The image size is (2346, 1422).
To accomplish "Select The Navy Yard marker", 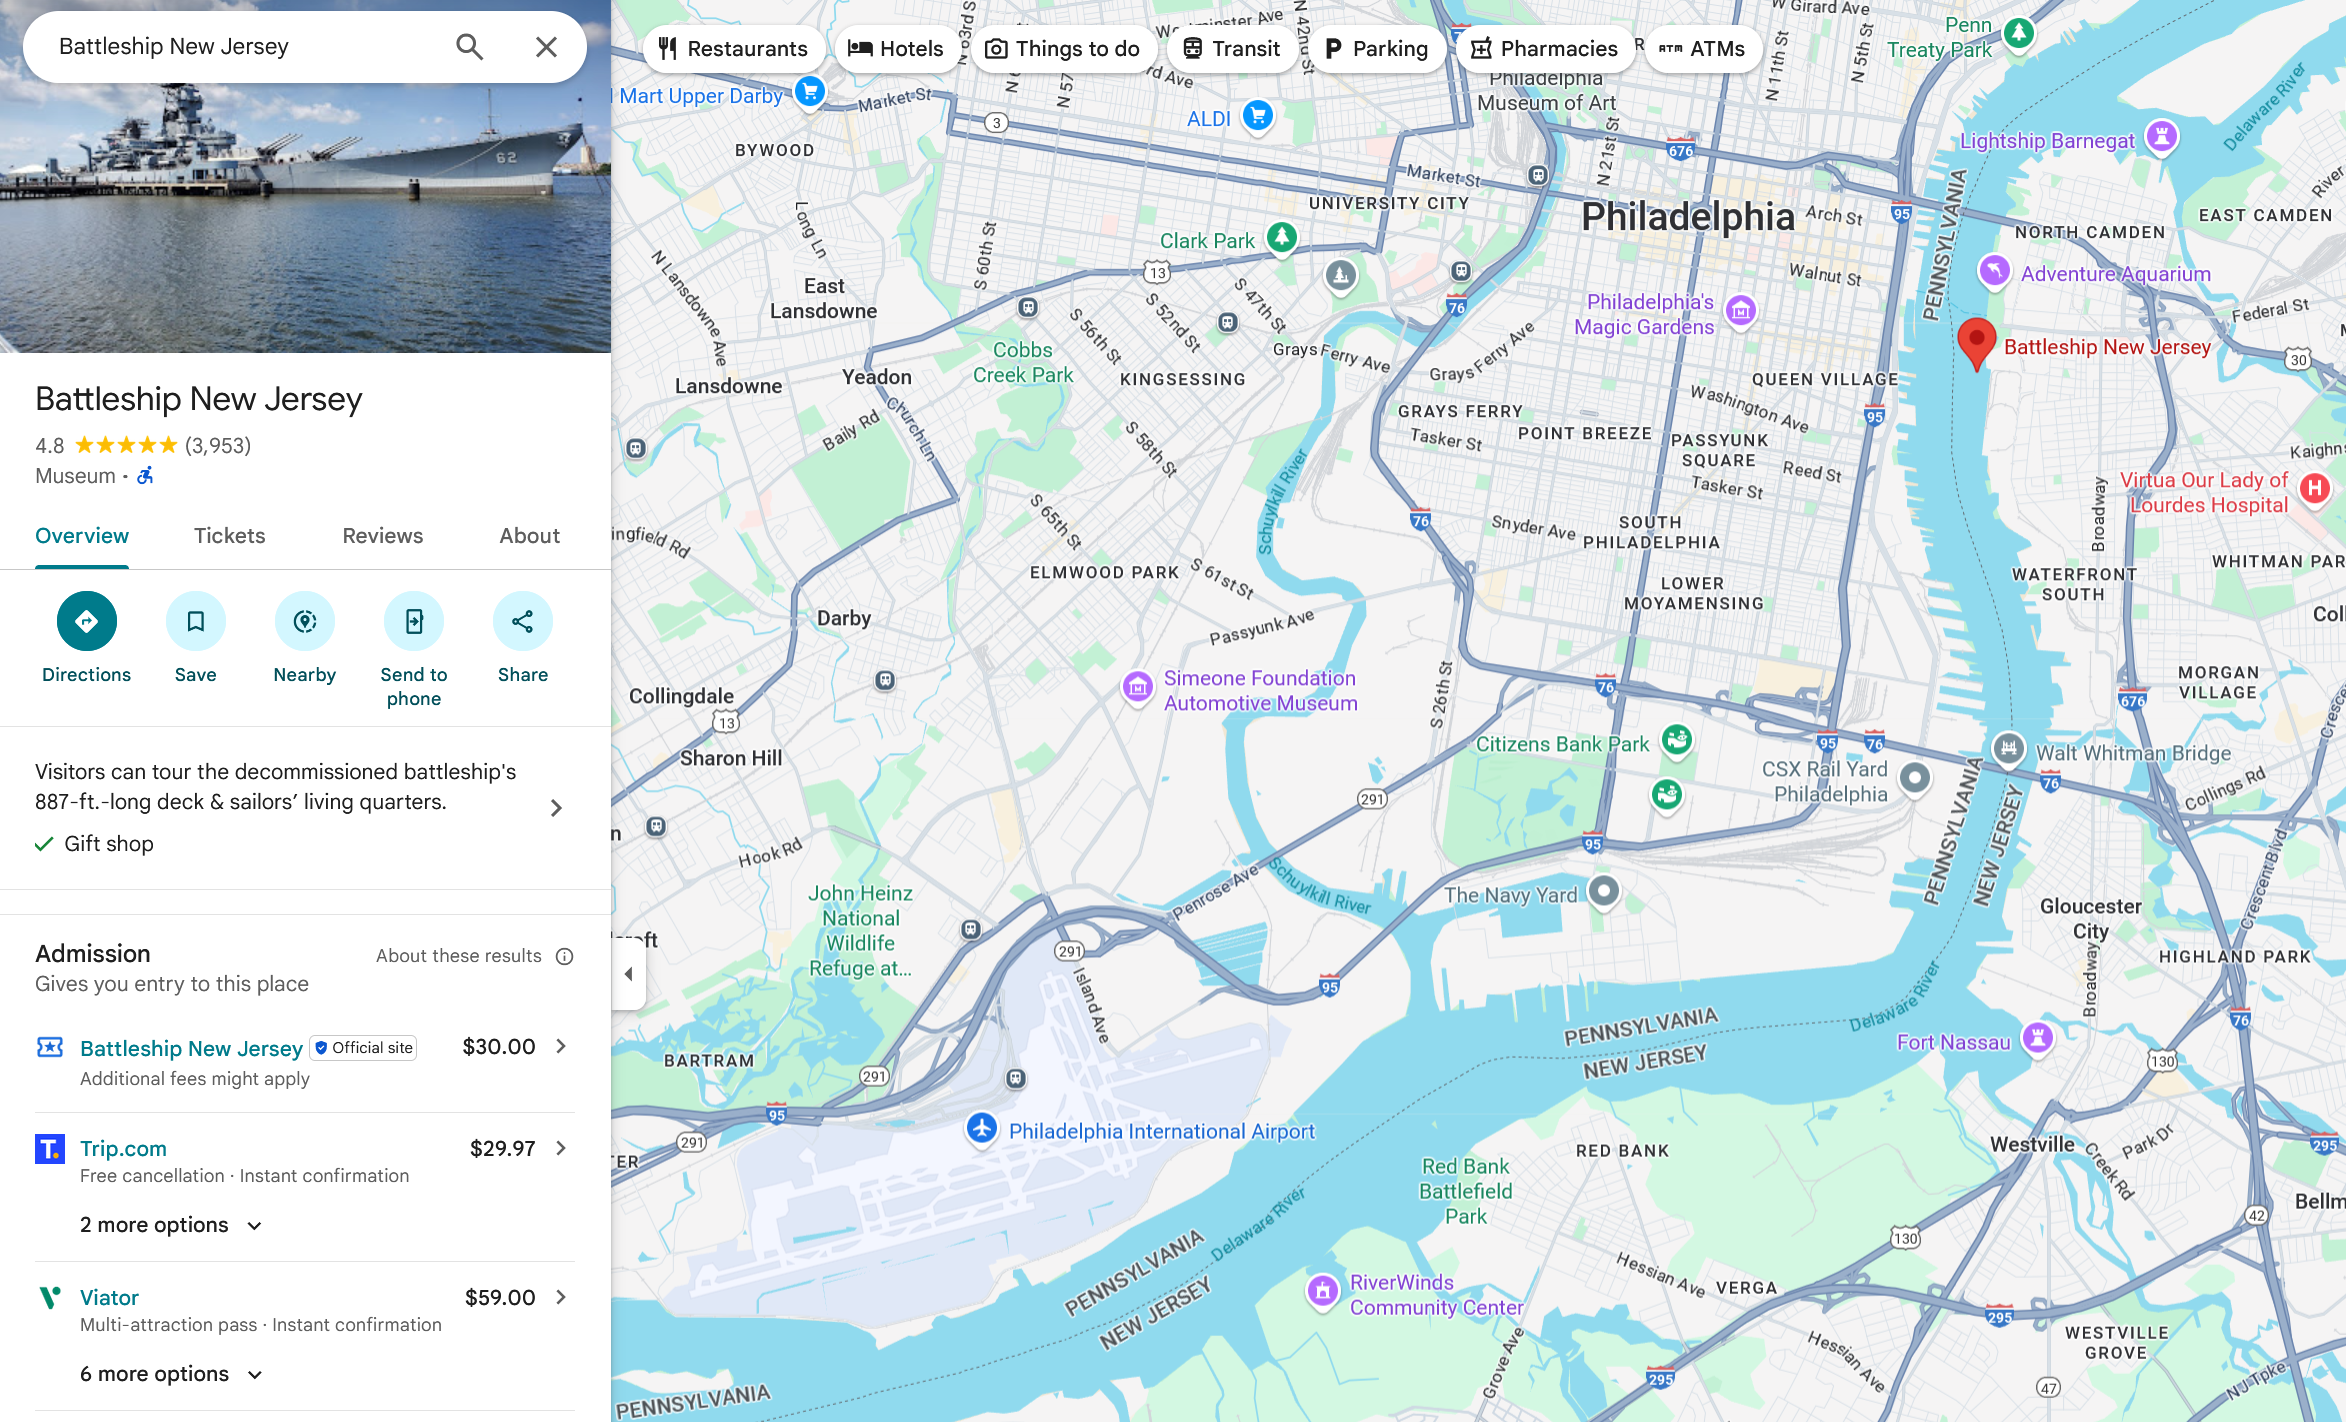I will pos(1604,890).
